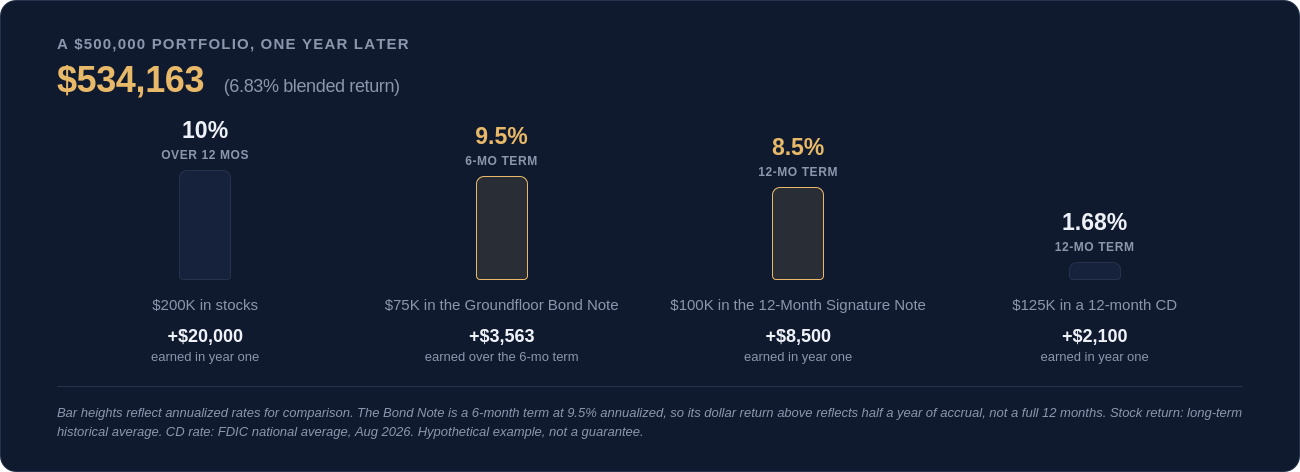Click the 8.5% rate label
The height and width of the screenshot is (472, 1300).
coord(798,147)
